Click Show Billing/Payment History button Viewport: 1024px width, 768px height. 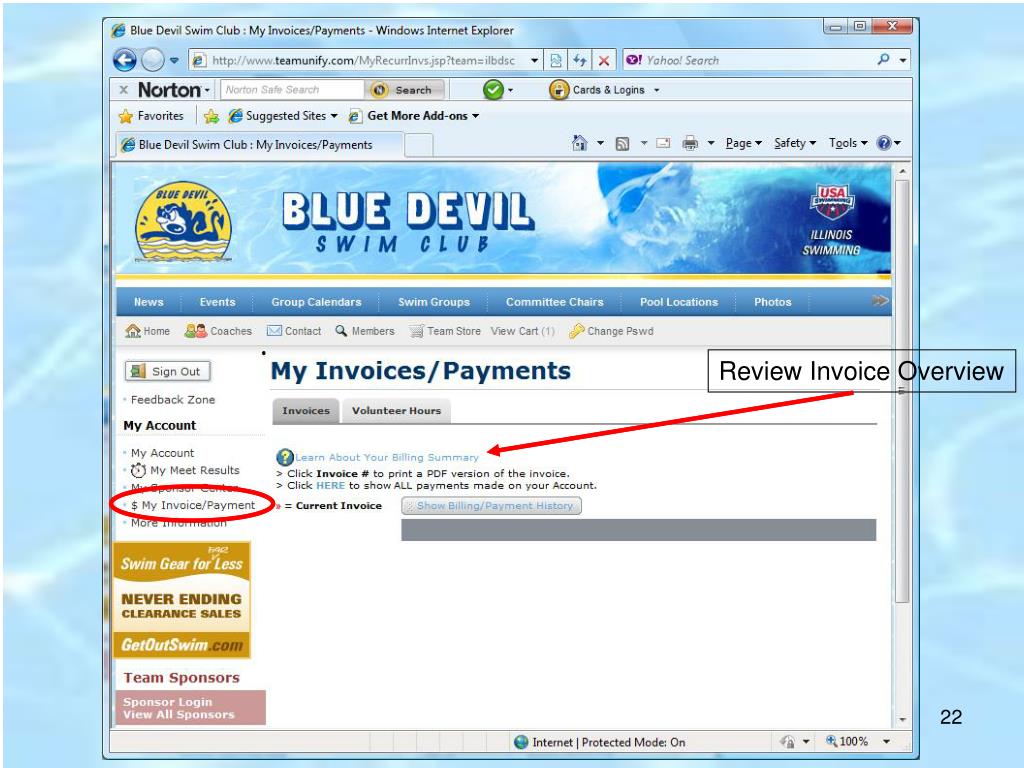pos(491,505)
